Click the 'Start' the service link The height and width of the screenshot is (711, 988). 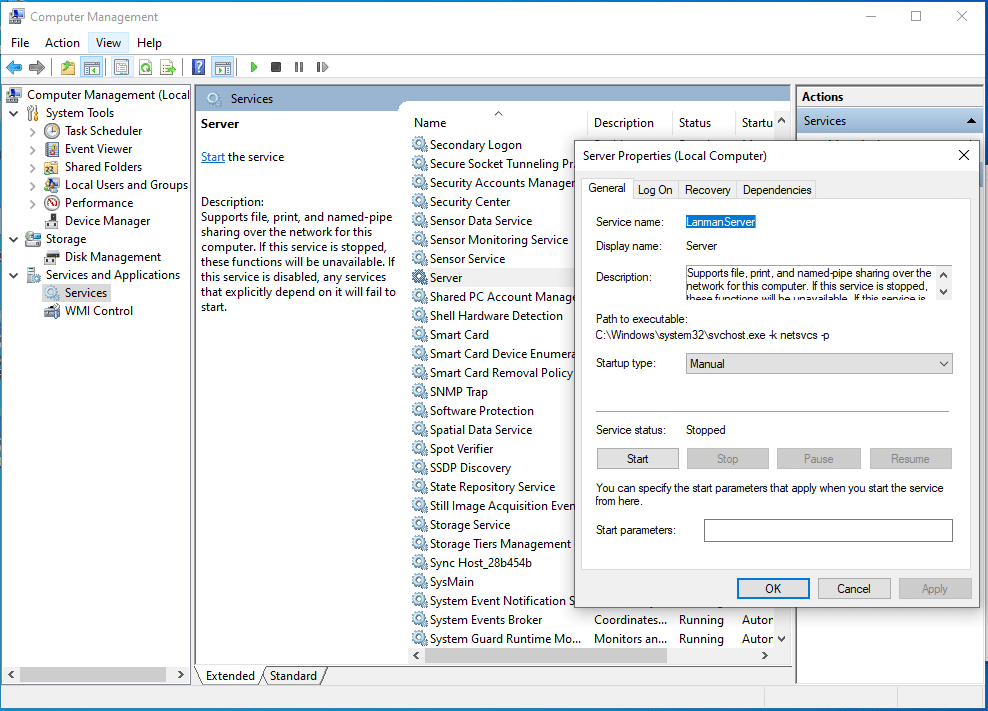point(213,157)
